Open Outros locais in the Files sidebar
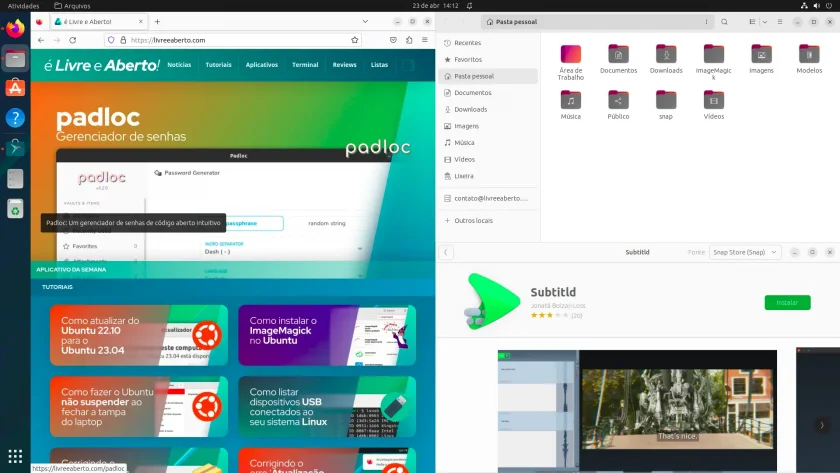Screen dimensions: 840x473 [x=488, y=221]
